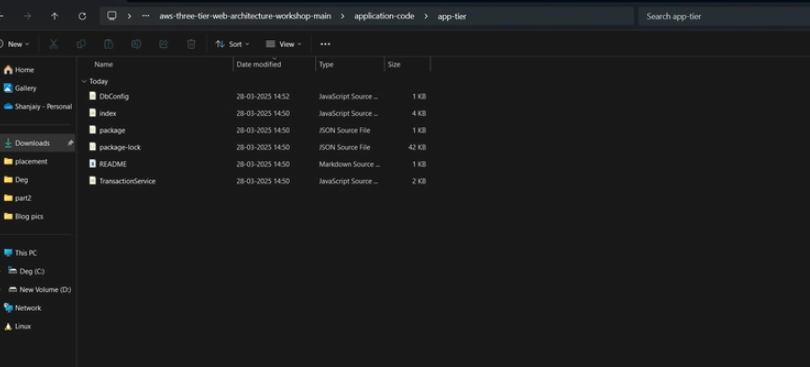Click the Rename toolbar icon
The height and width of the screenshot is (367, 810).
pyautogui.click(x=136, y=44)
